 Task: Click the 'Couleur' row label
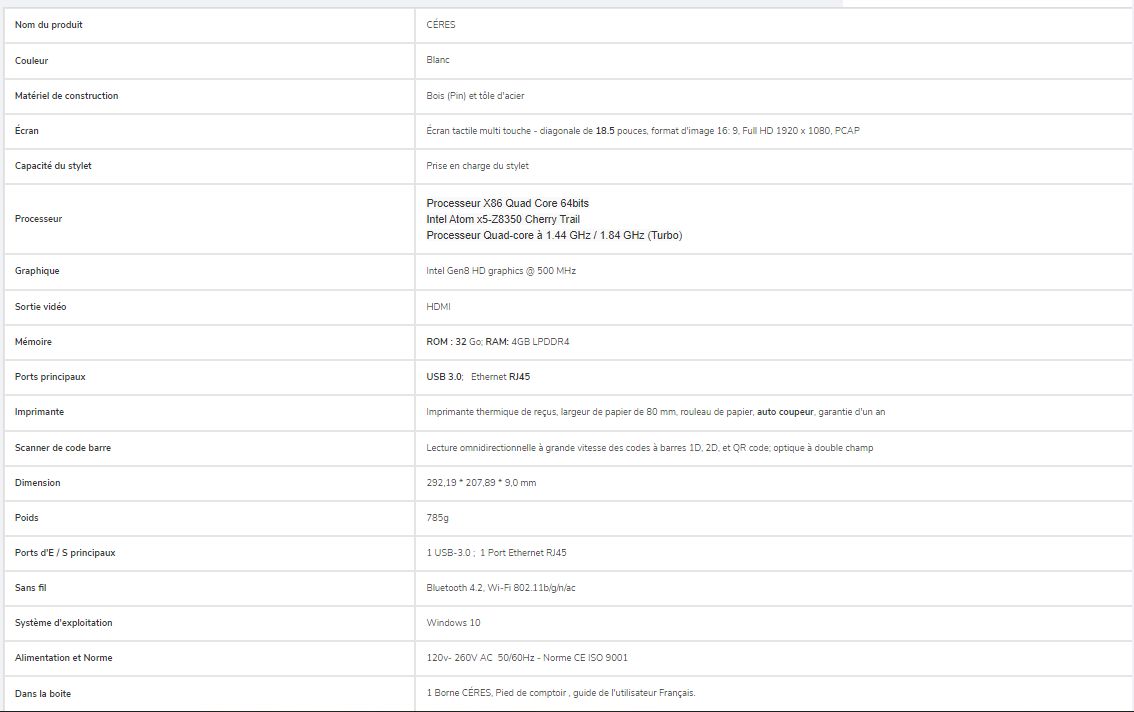pyautogui.click(x=32, y=61)
